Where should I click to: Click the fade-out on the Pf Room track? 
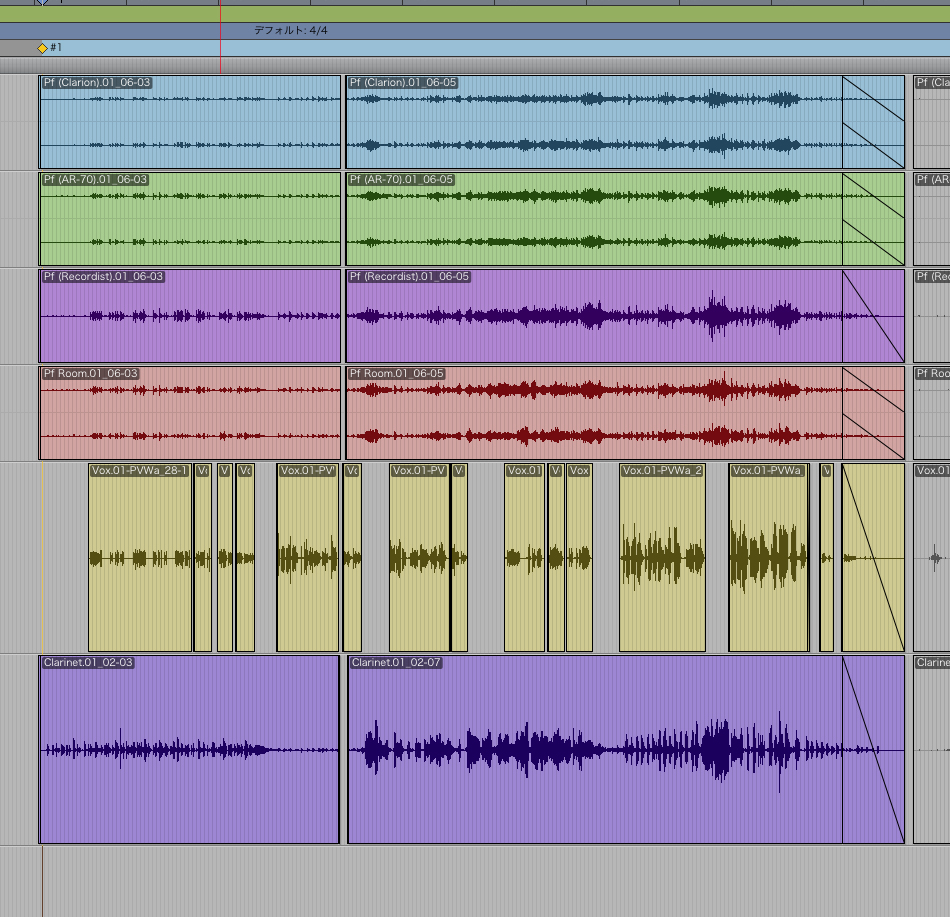[873, 413]
